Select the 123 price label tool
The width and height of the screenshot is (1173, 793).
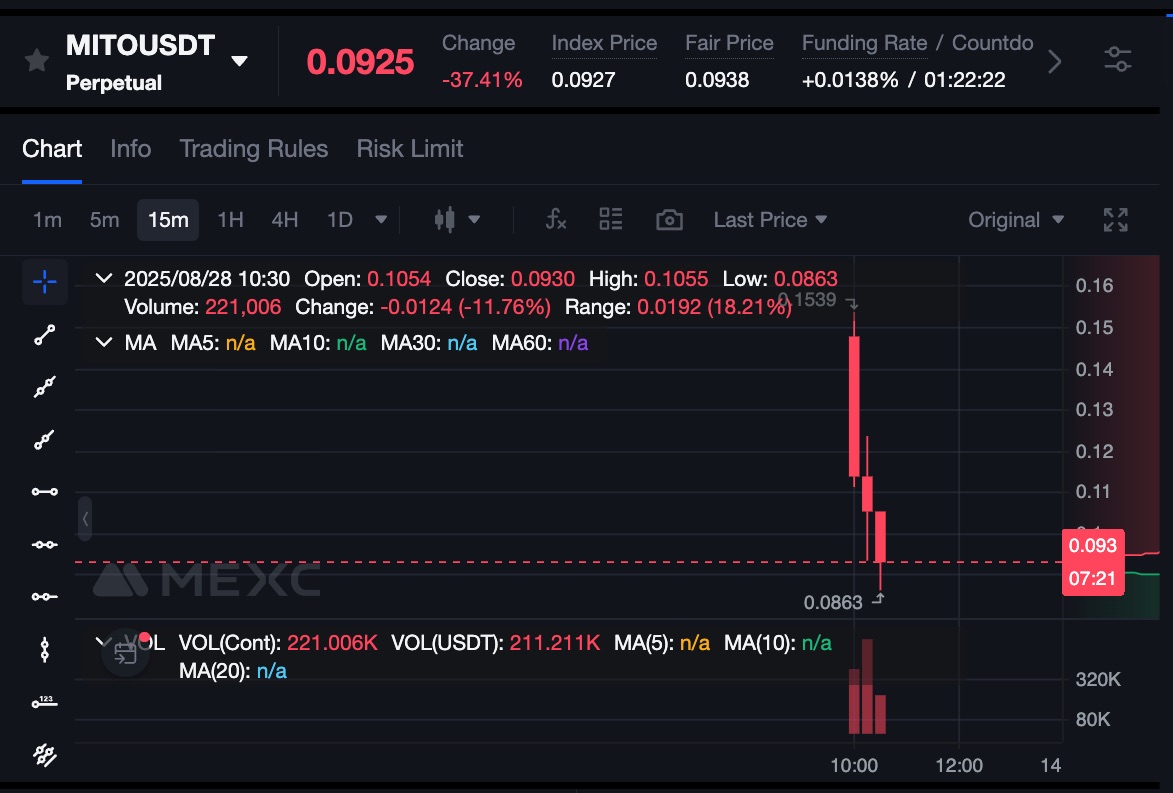coord(44,702)
